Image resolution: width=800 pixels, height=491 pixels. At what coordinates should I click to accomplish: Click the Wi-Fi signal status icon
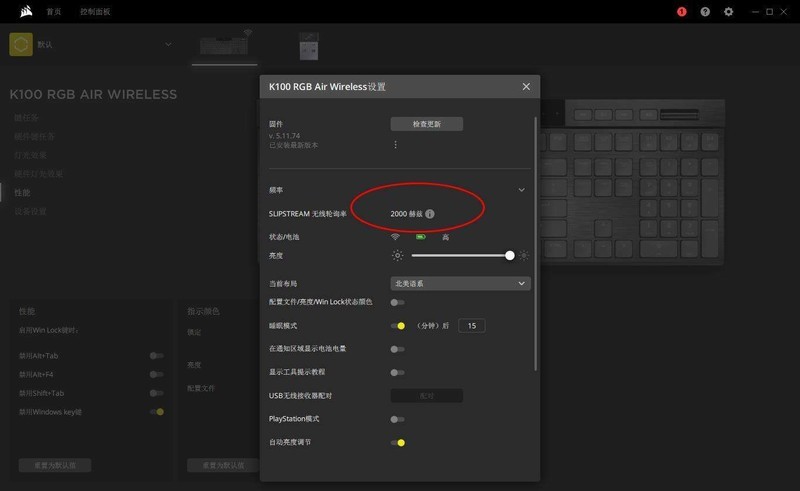click(x=395, y=237)
